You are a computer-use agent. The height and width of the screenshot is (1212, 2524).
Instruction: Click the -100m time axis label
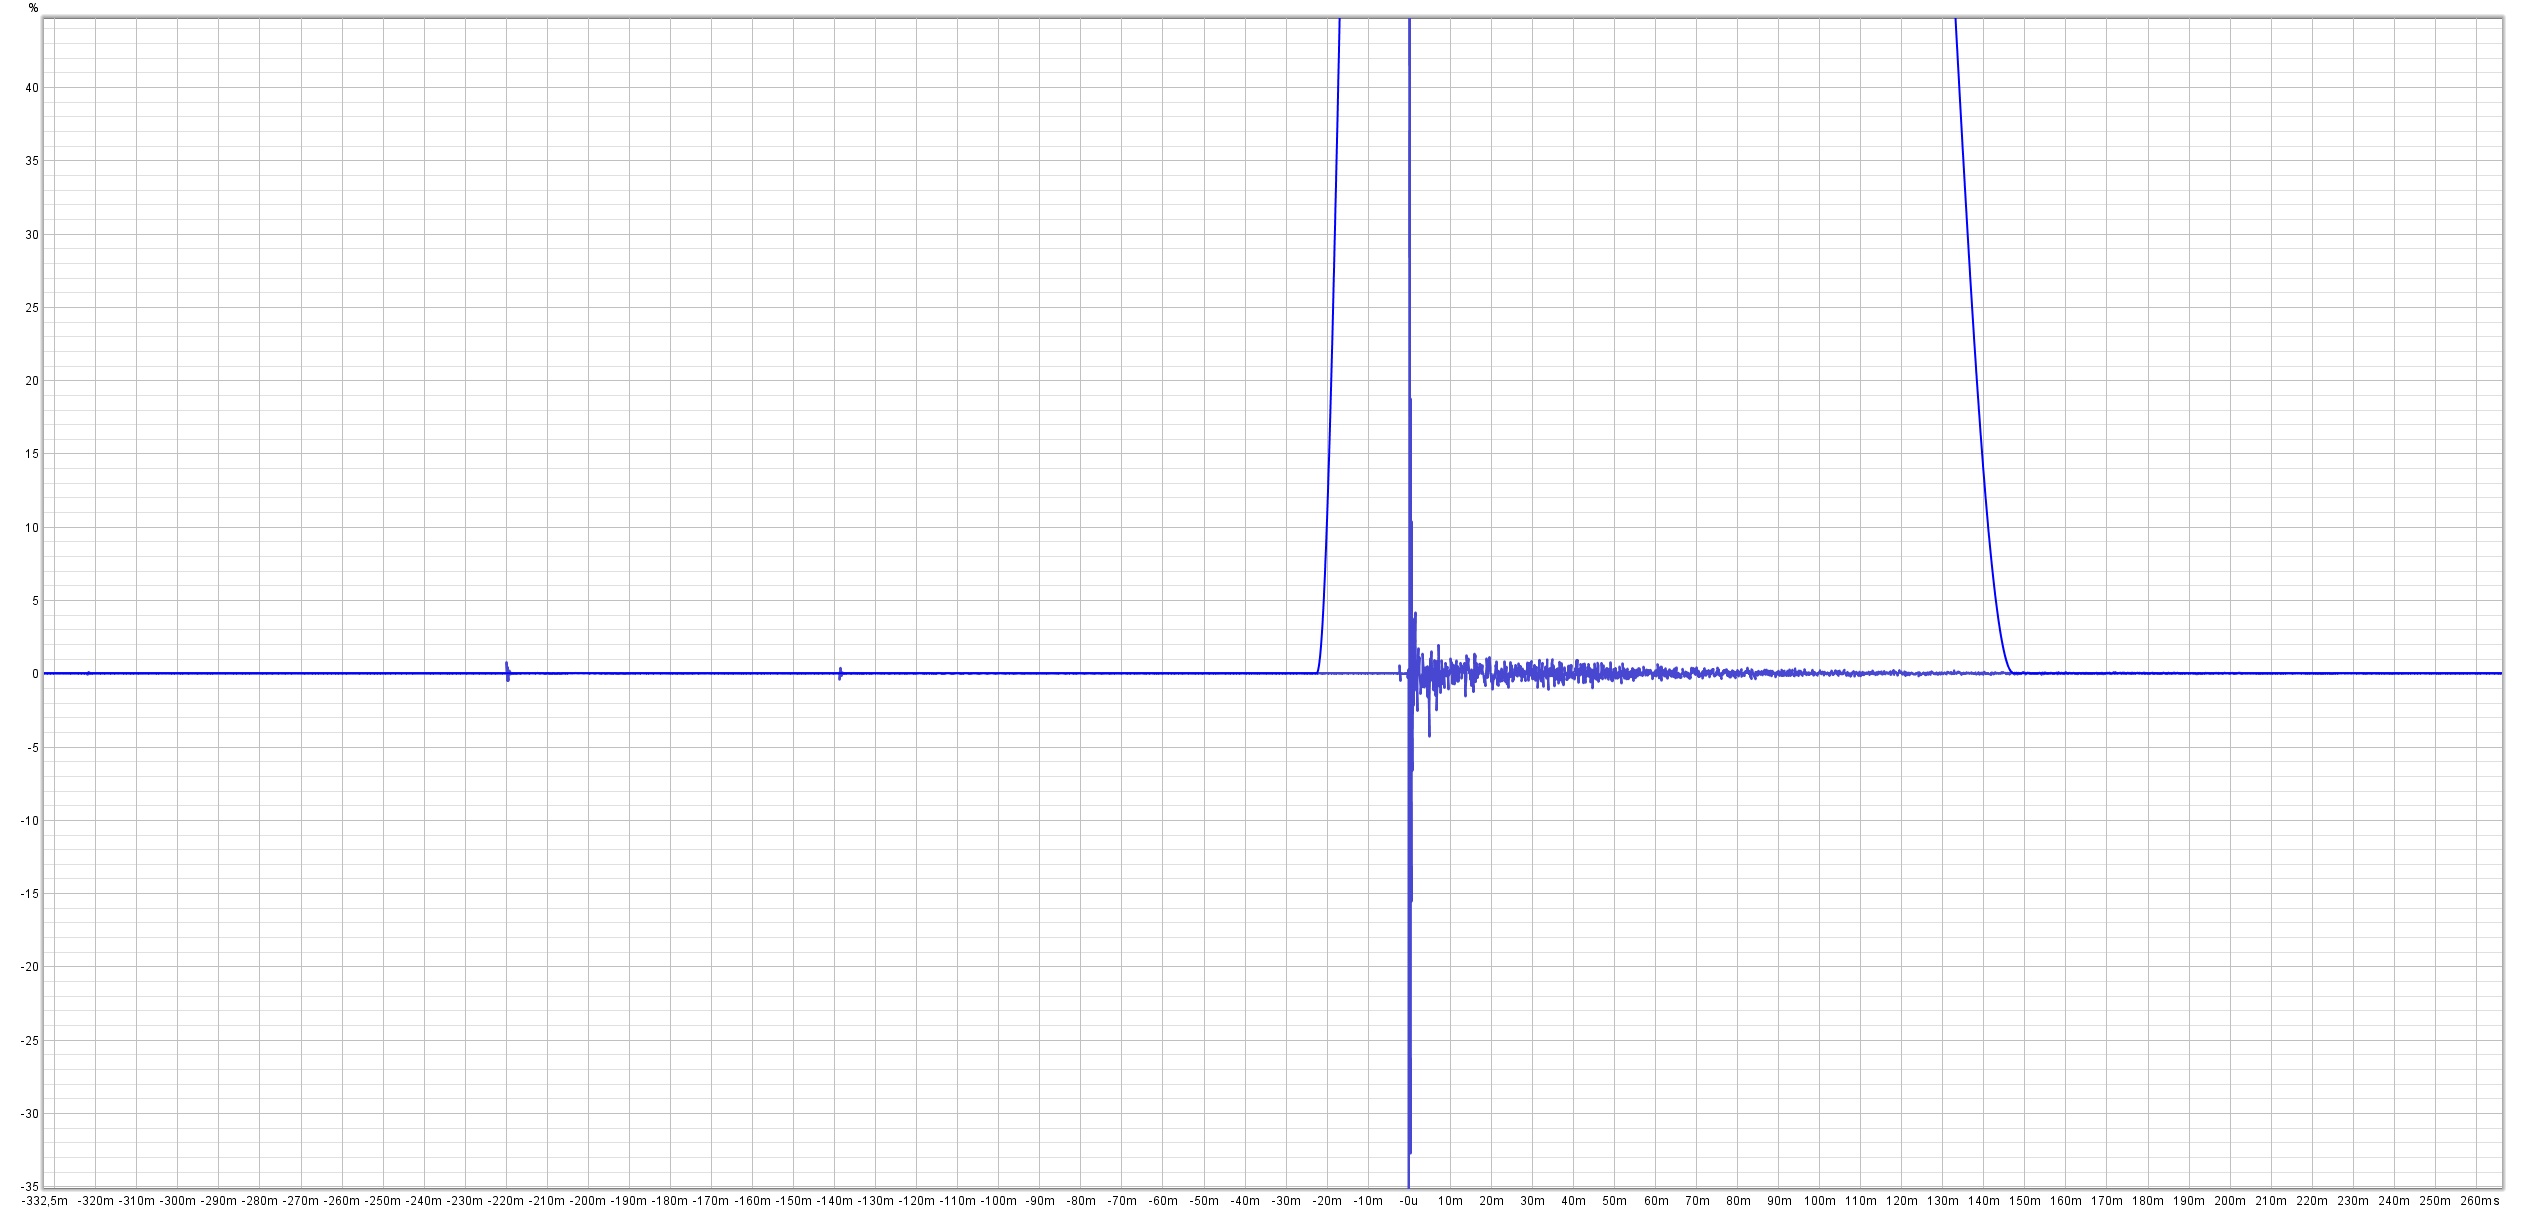[x=998, y=1201]
